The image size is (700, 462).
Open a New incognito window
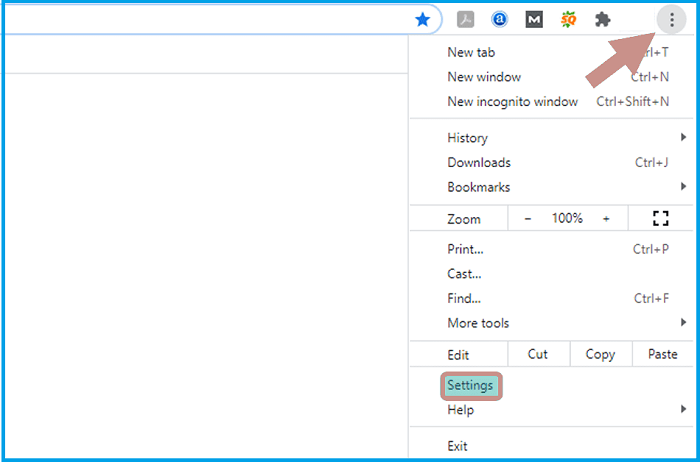551,101
